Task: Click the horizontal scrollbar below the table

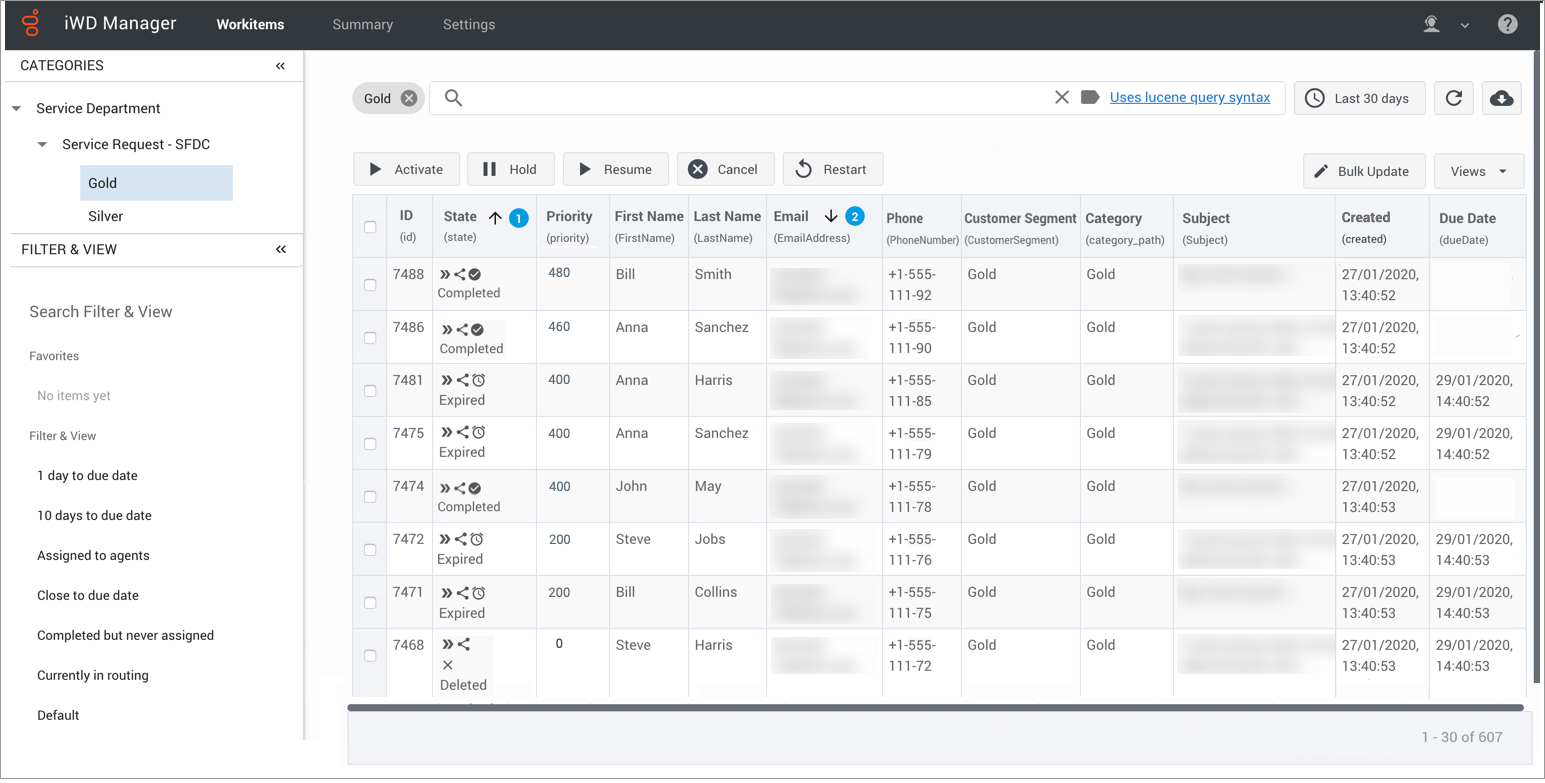Action: [935, 708]
